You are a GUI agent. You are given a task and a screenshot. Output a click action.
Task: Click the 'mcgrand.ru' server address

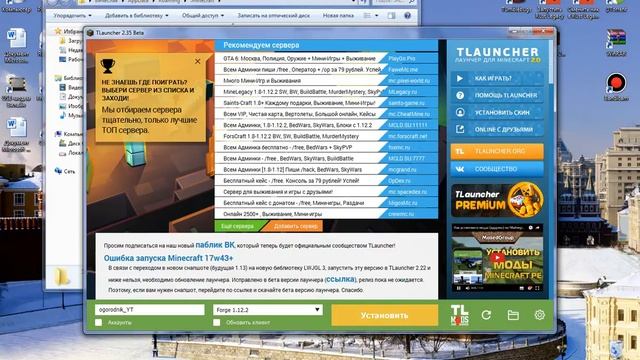point(402,170)
